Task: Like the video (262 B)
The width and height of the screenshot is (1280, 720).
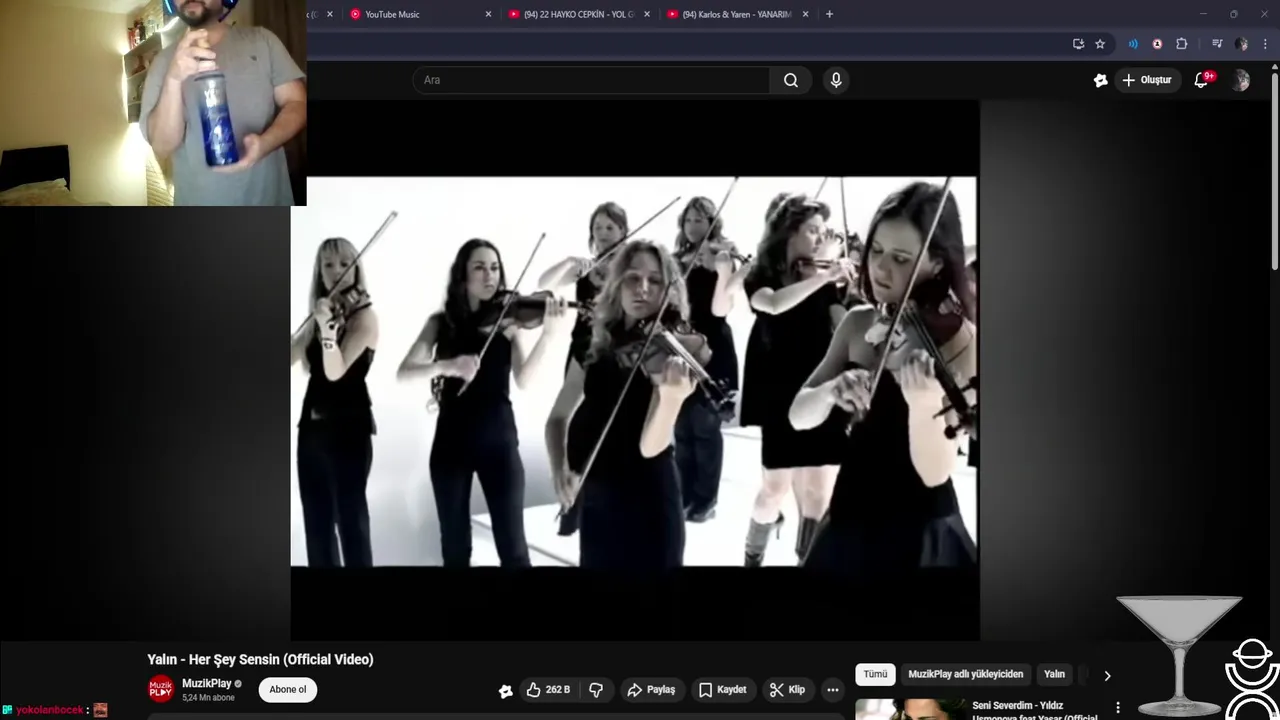Action: pyautogui.click(x=549, y=690)
